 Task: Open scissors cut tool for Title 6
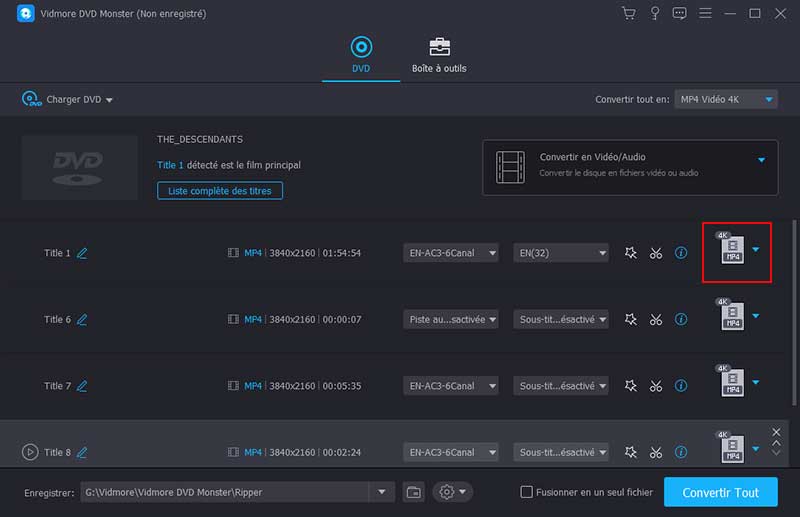tap(656, 319)
